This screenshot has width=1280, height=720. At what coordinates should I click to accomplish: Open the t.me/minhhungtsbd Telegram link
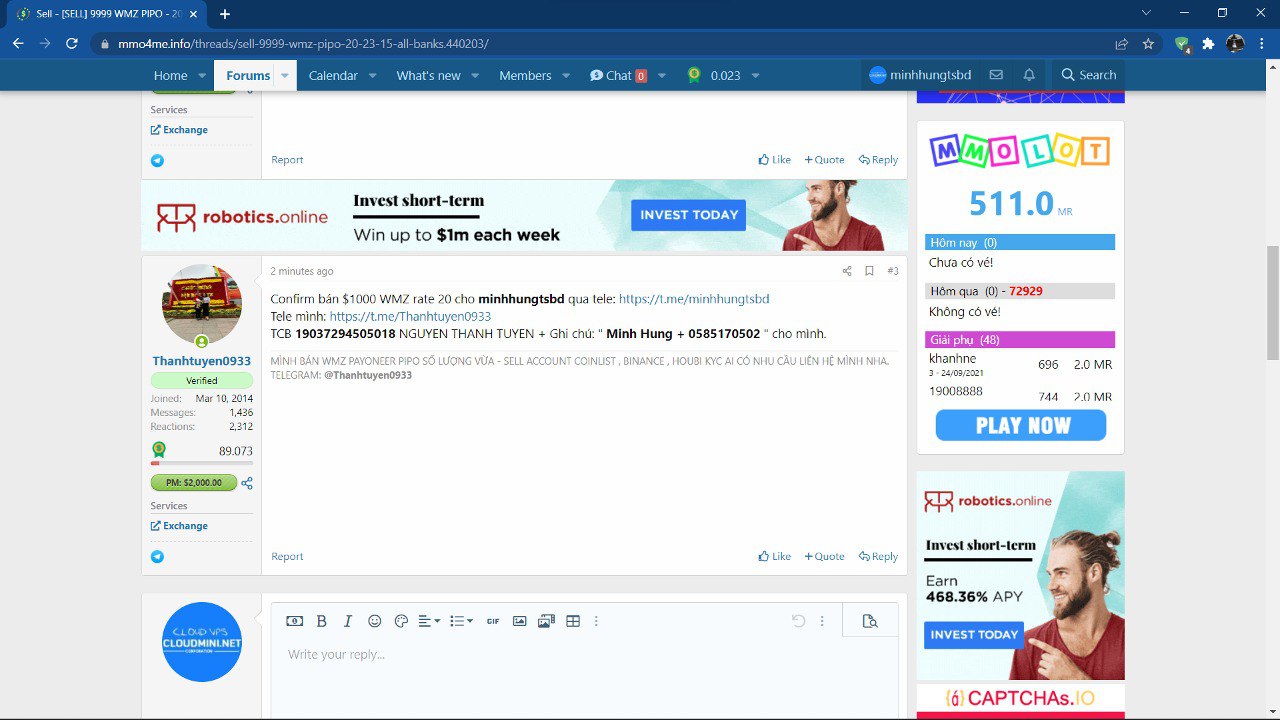point(694,299)
